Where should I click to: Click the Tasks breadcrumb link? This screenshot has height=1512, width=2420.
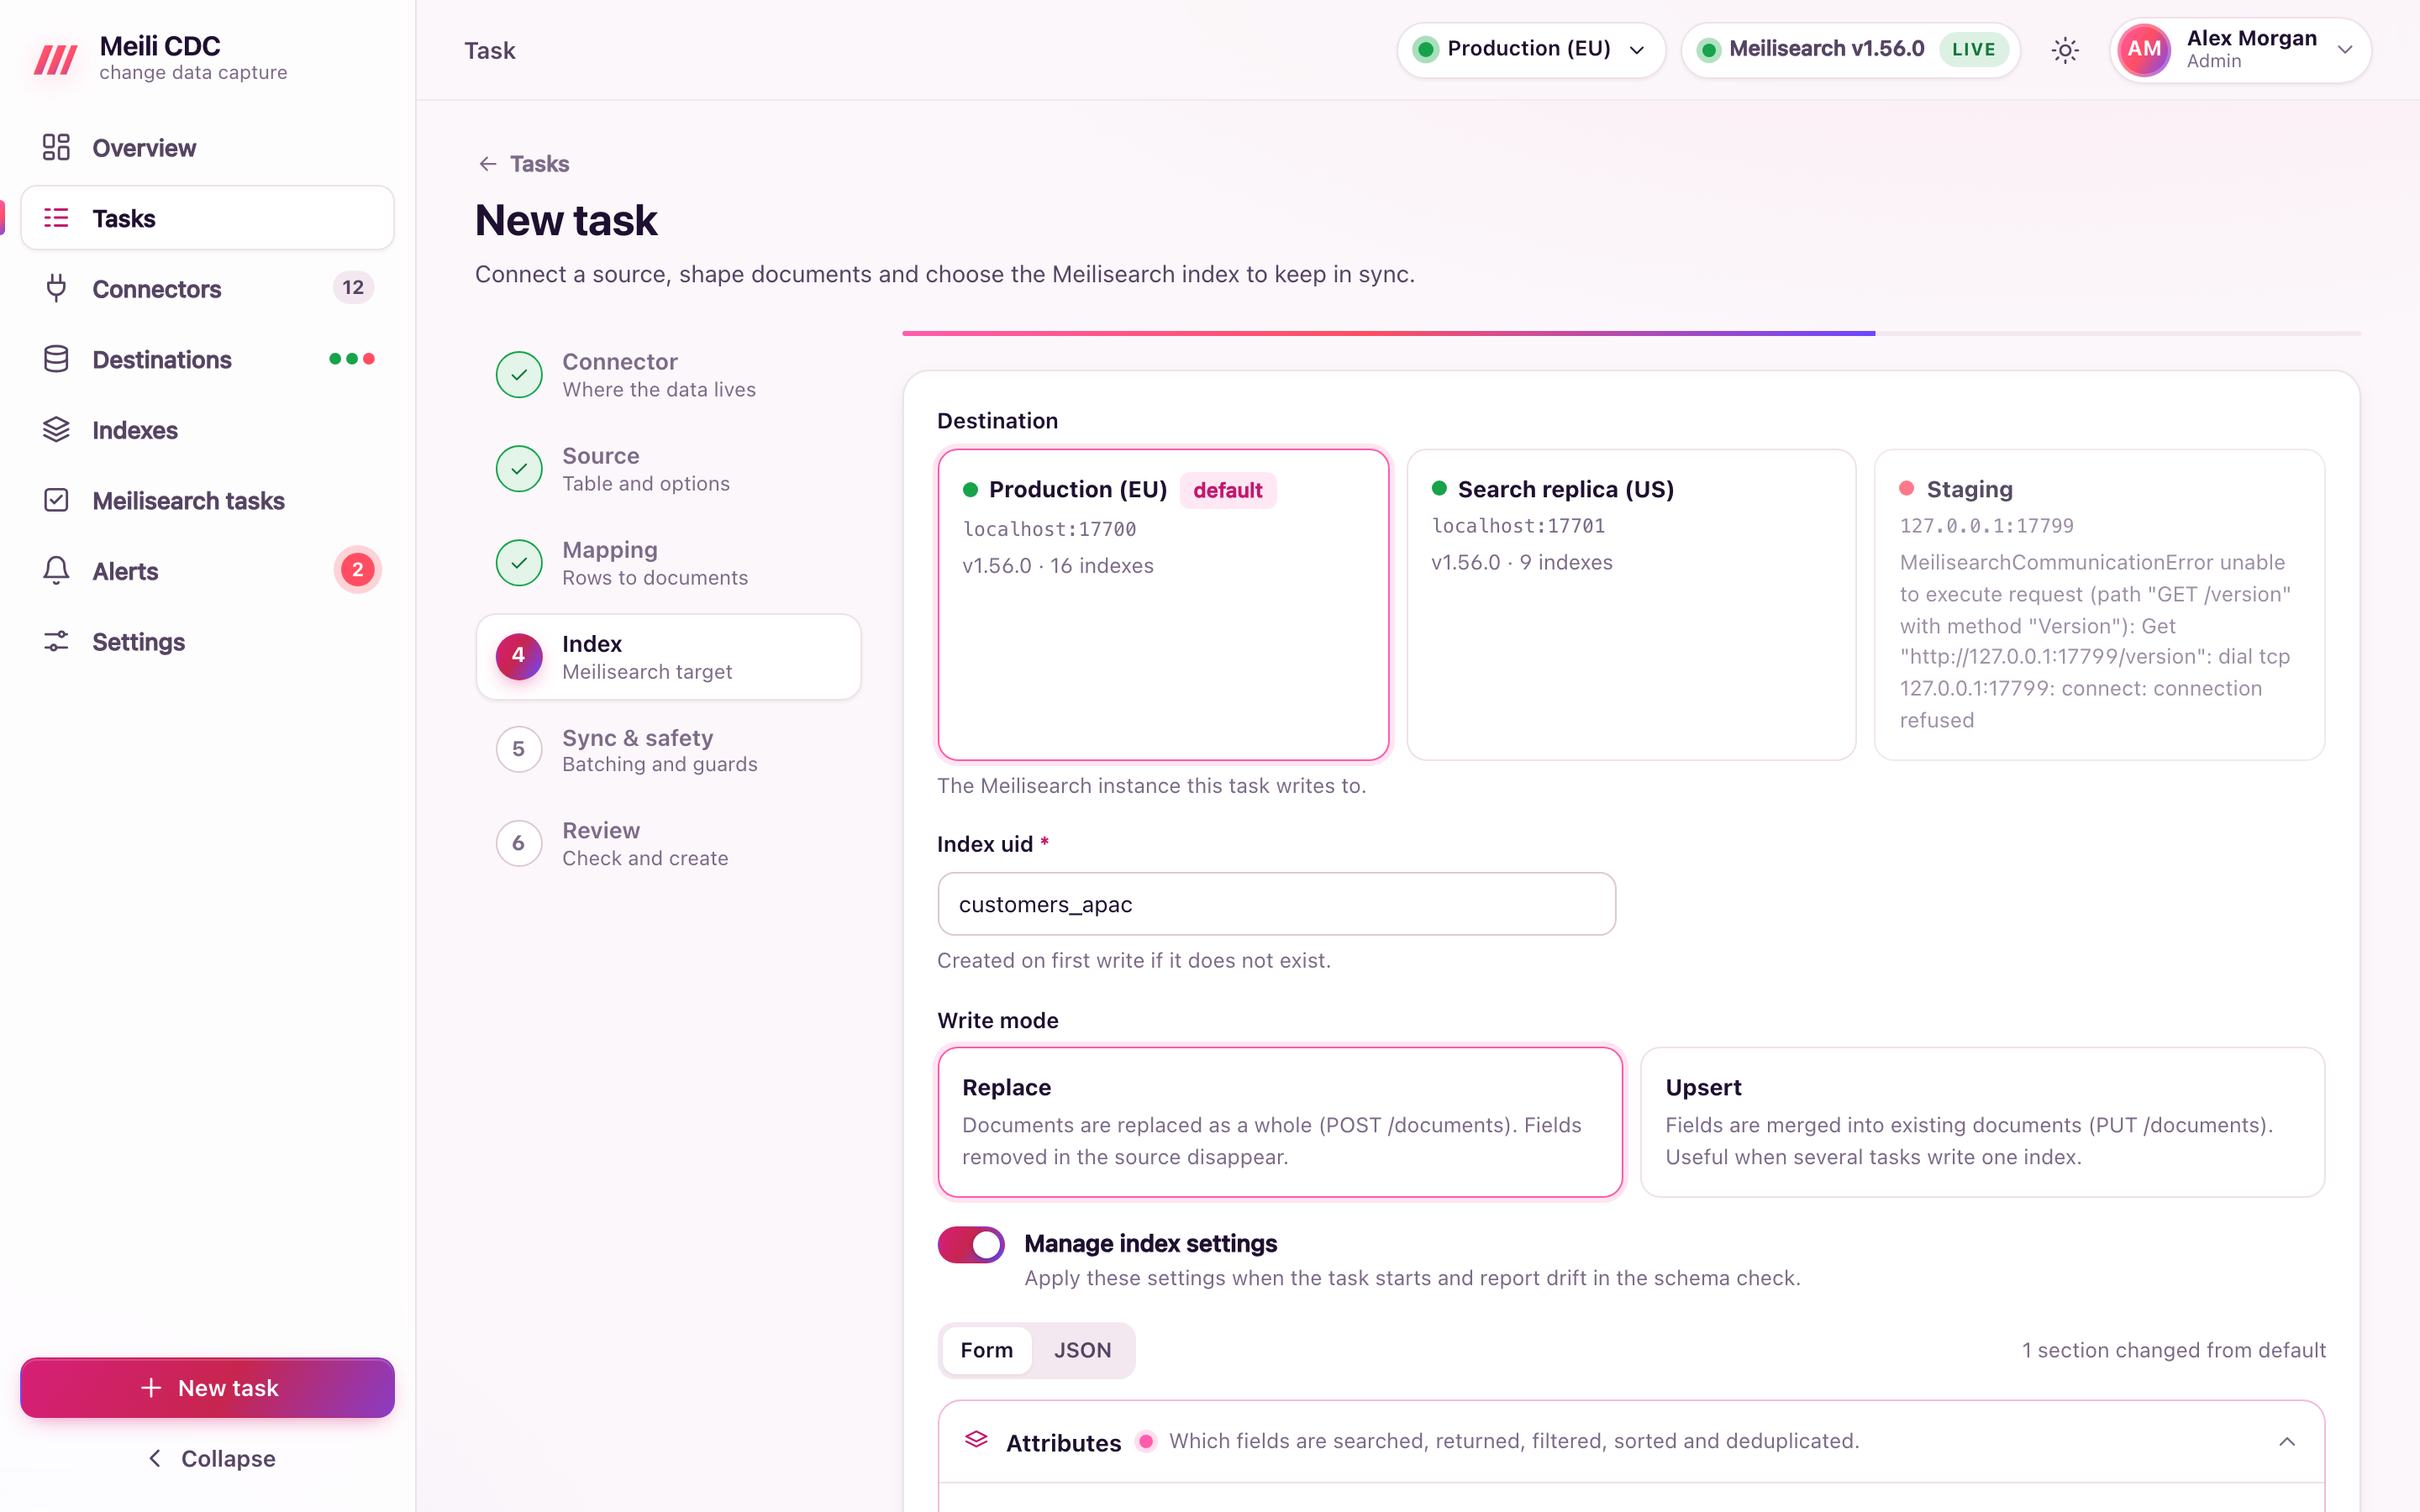coord(539,164)
